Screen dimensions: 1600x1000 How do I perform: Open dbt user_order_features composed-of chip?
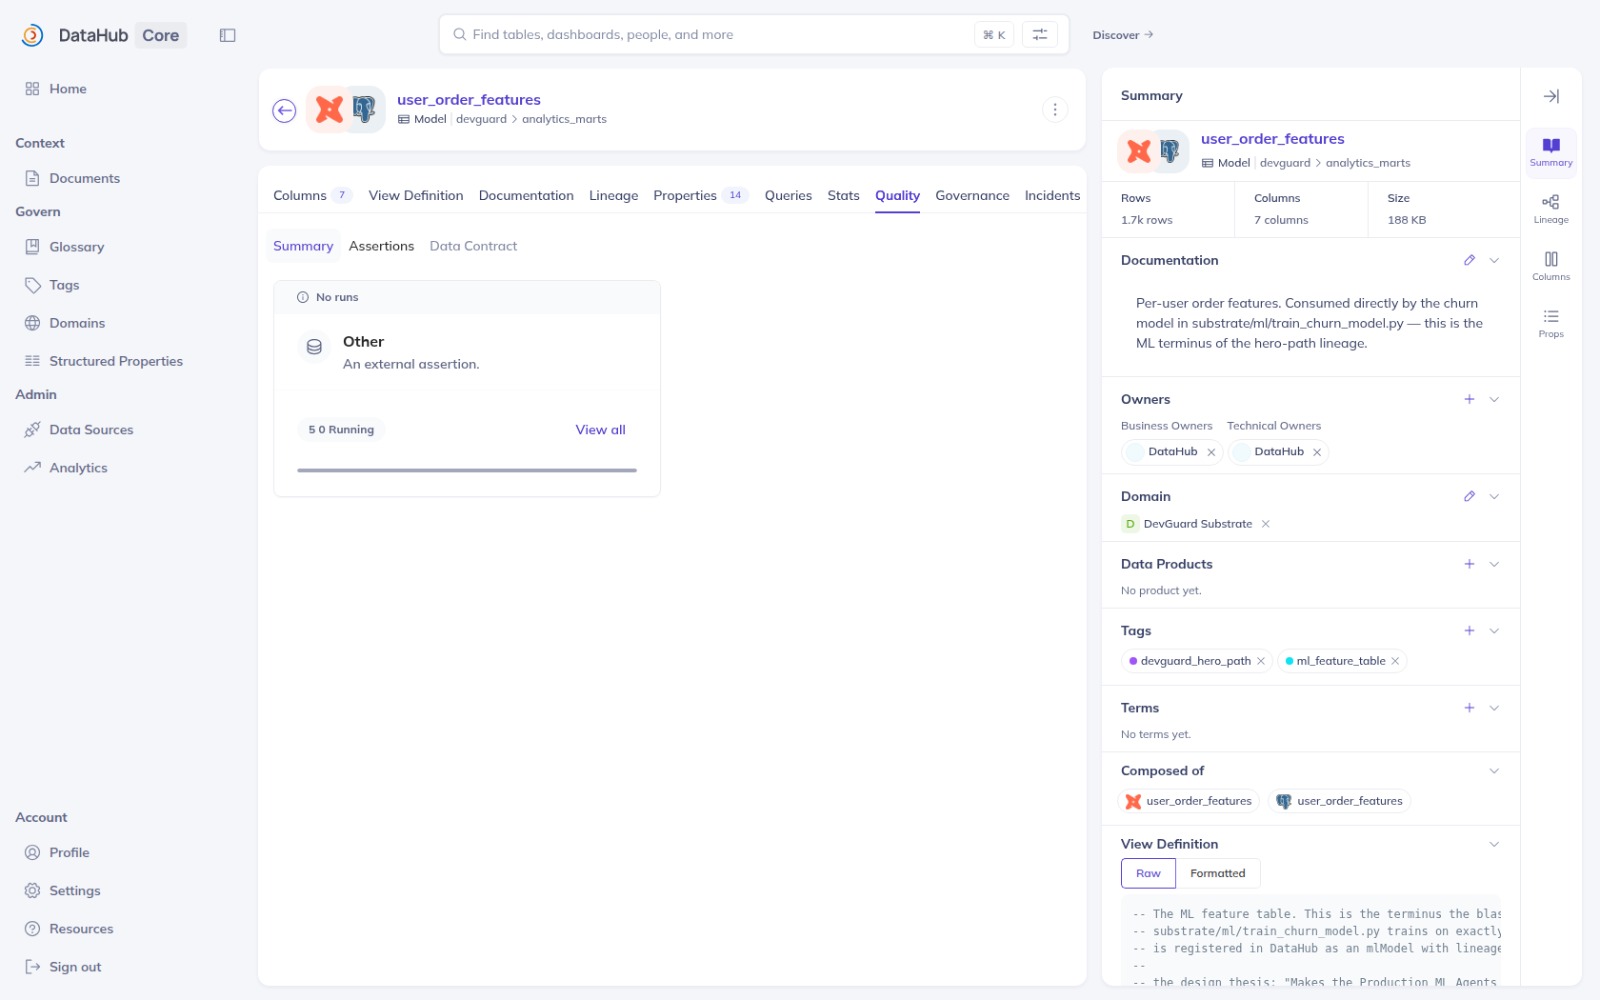[x=1188, y=801]
